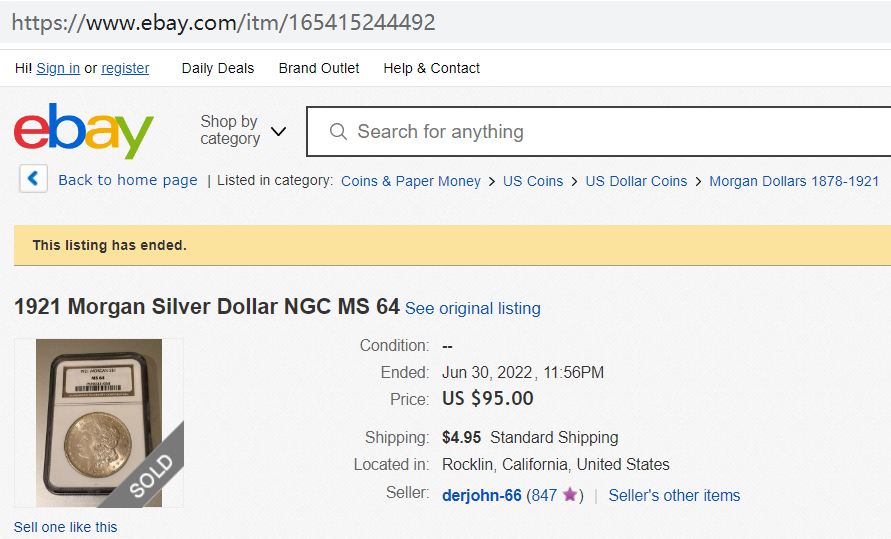View the sold coin thumbnail image

tap(99, 422)
